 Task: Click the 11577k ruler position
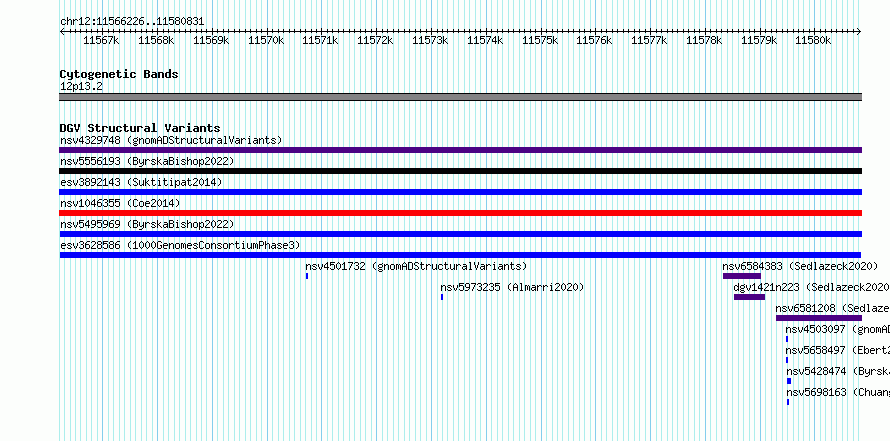click(x=650, y=40)
